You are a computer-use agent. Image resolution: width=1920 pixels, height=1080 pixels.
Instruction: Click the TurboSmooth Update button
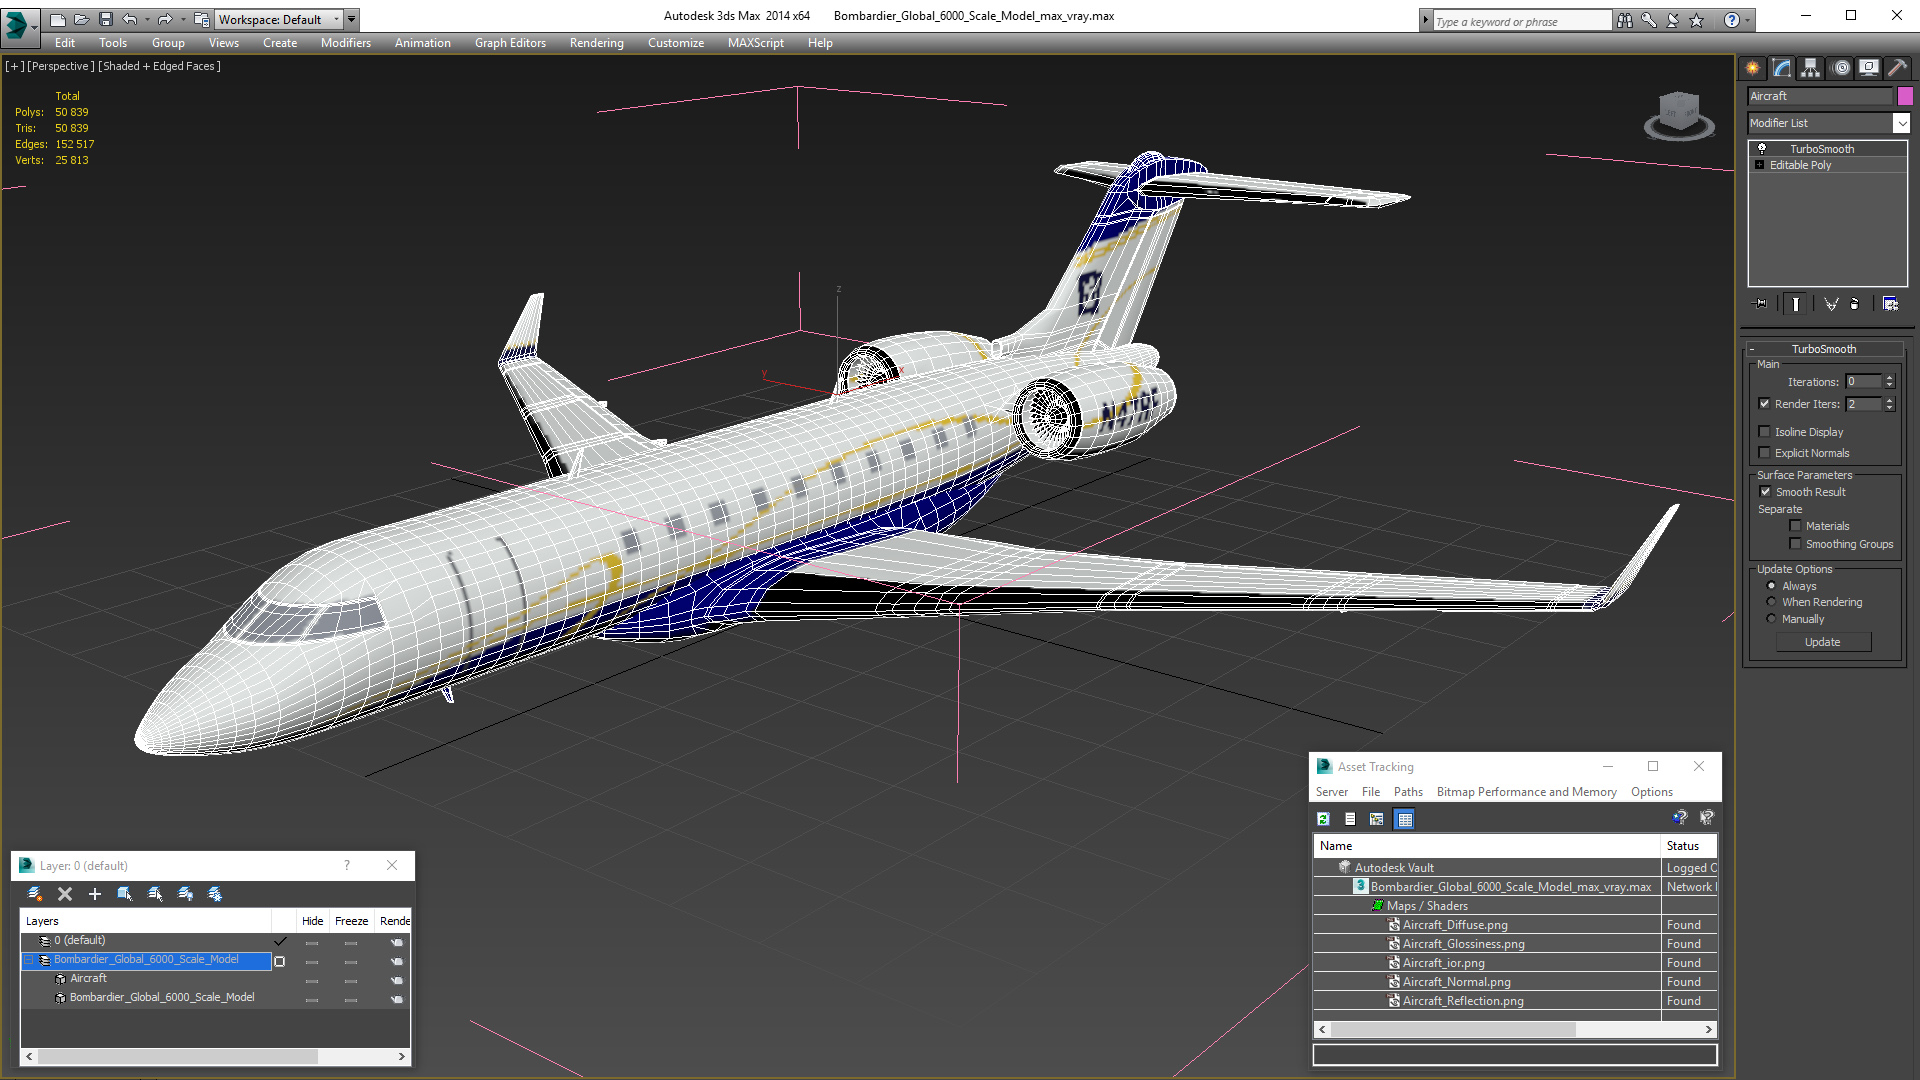coord(1823,642)
